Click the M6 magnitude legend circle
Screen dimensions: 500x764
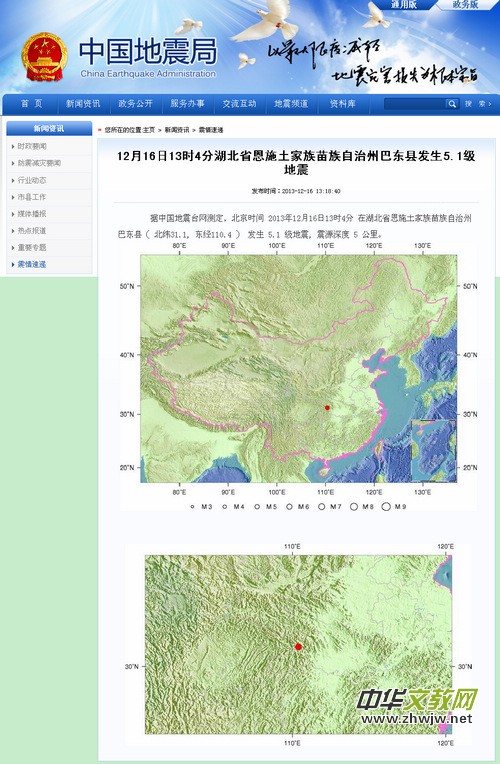pos(289,507)
